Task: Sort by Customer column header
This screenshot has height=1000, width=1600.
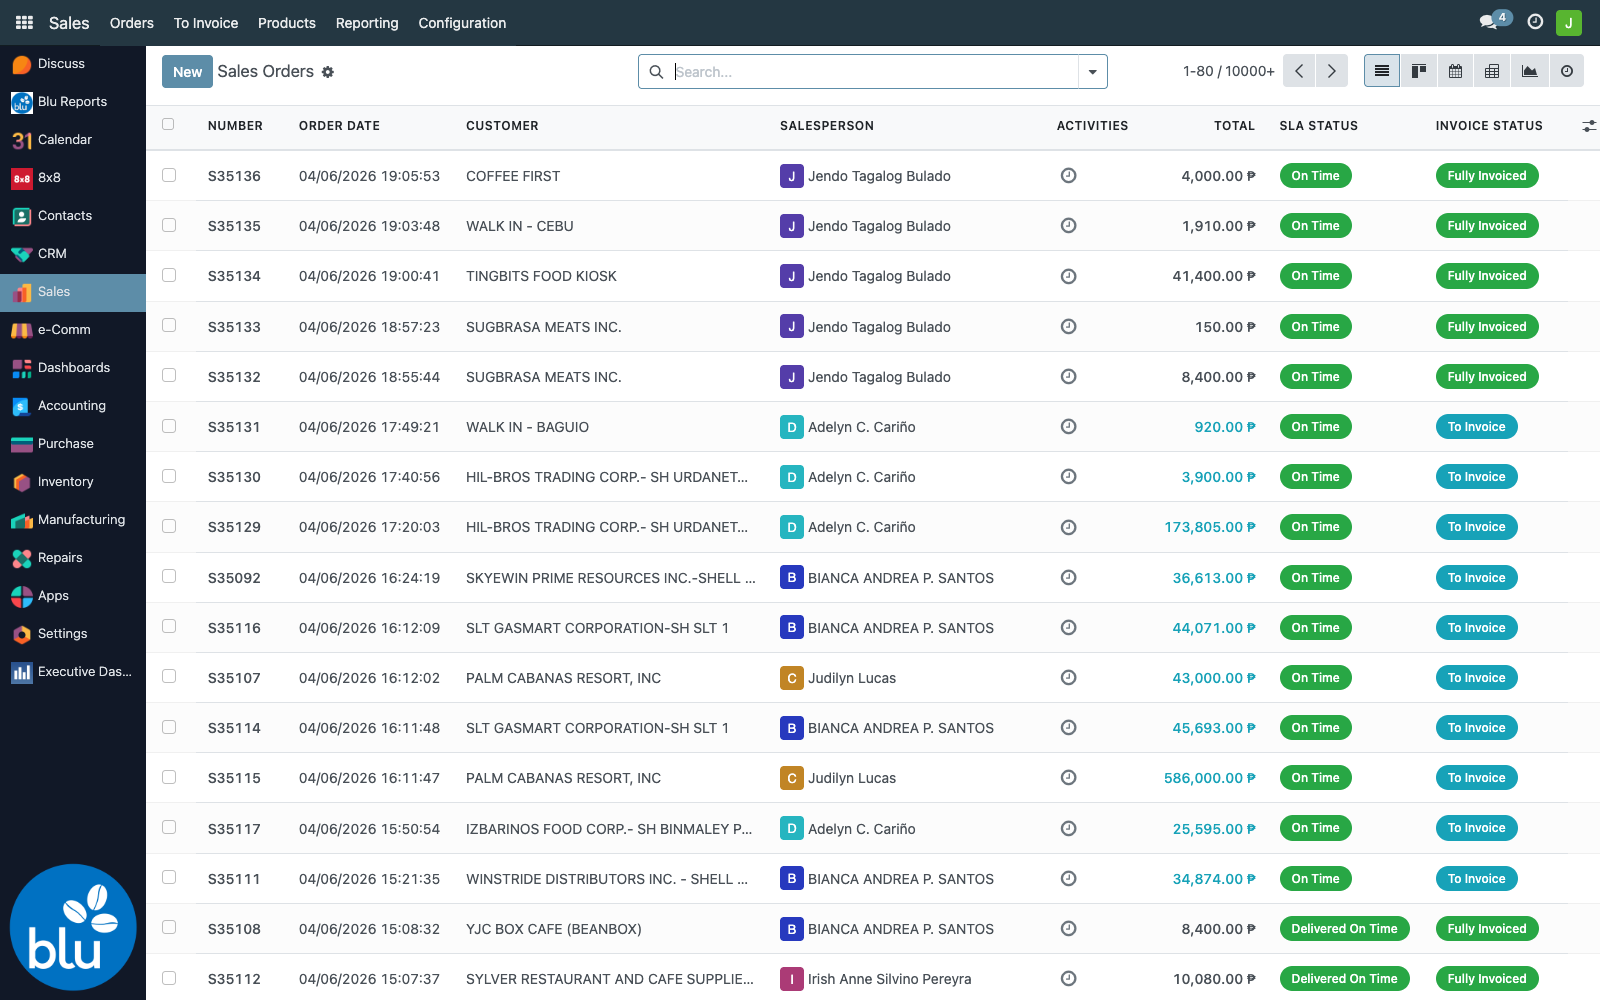Action: (x=502, y=126)
